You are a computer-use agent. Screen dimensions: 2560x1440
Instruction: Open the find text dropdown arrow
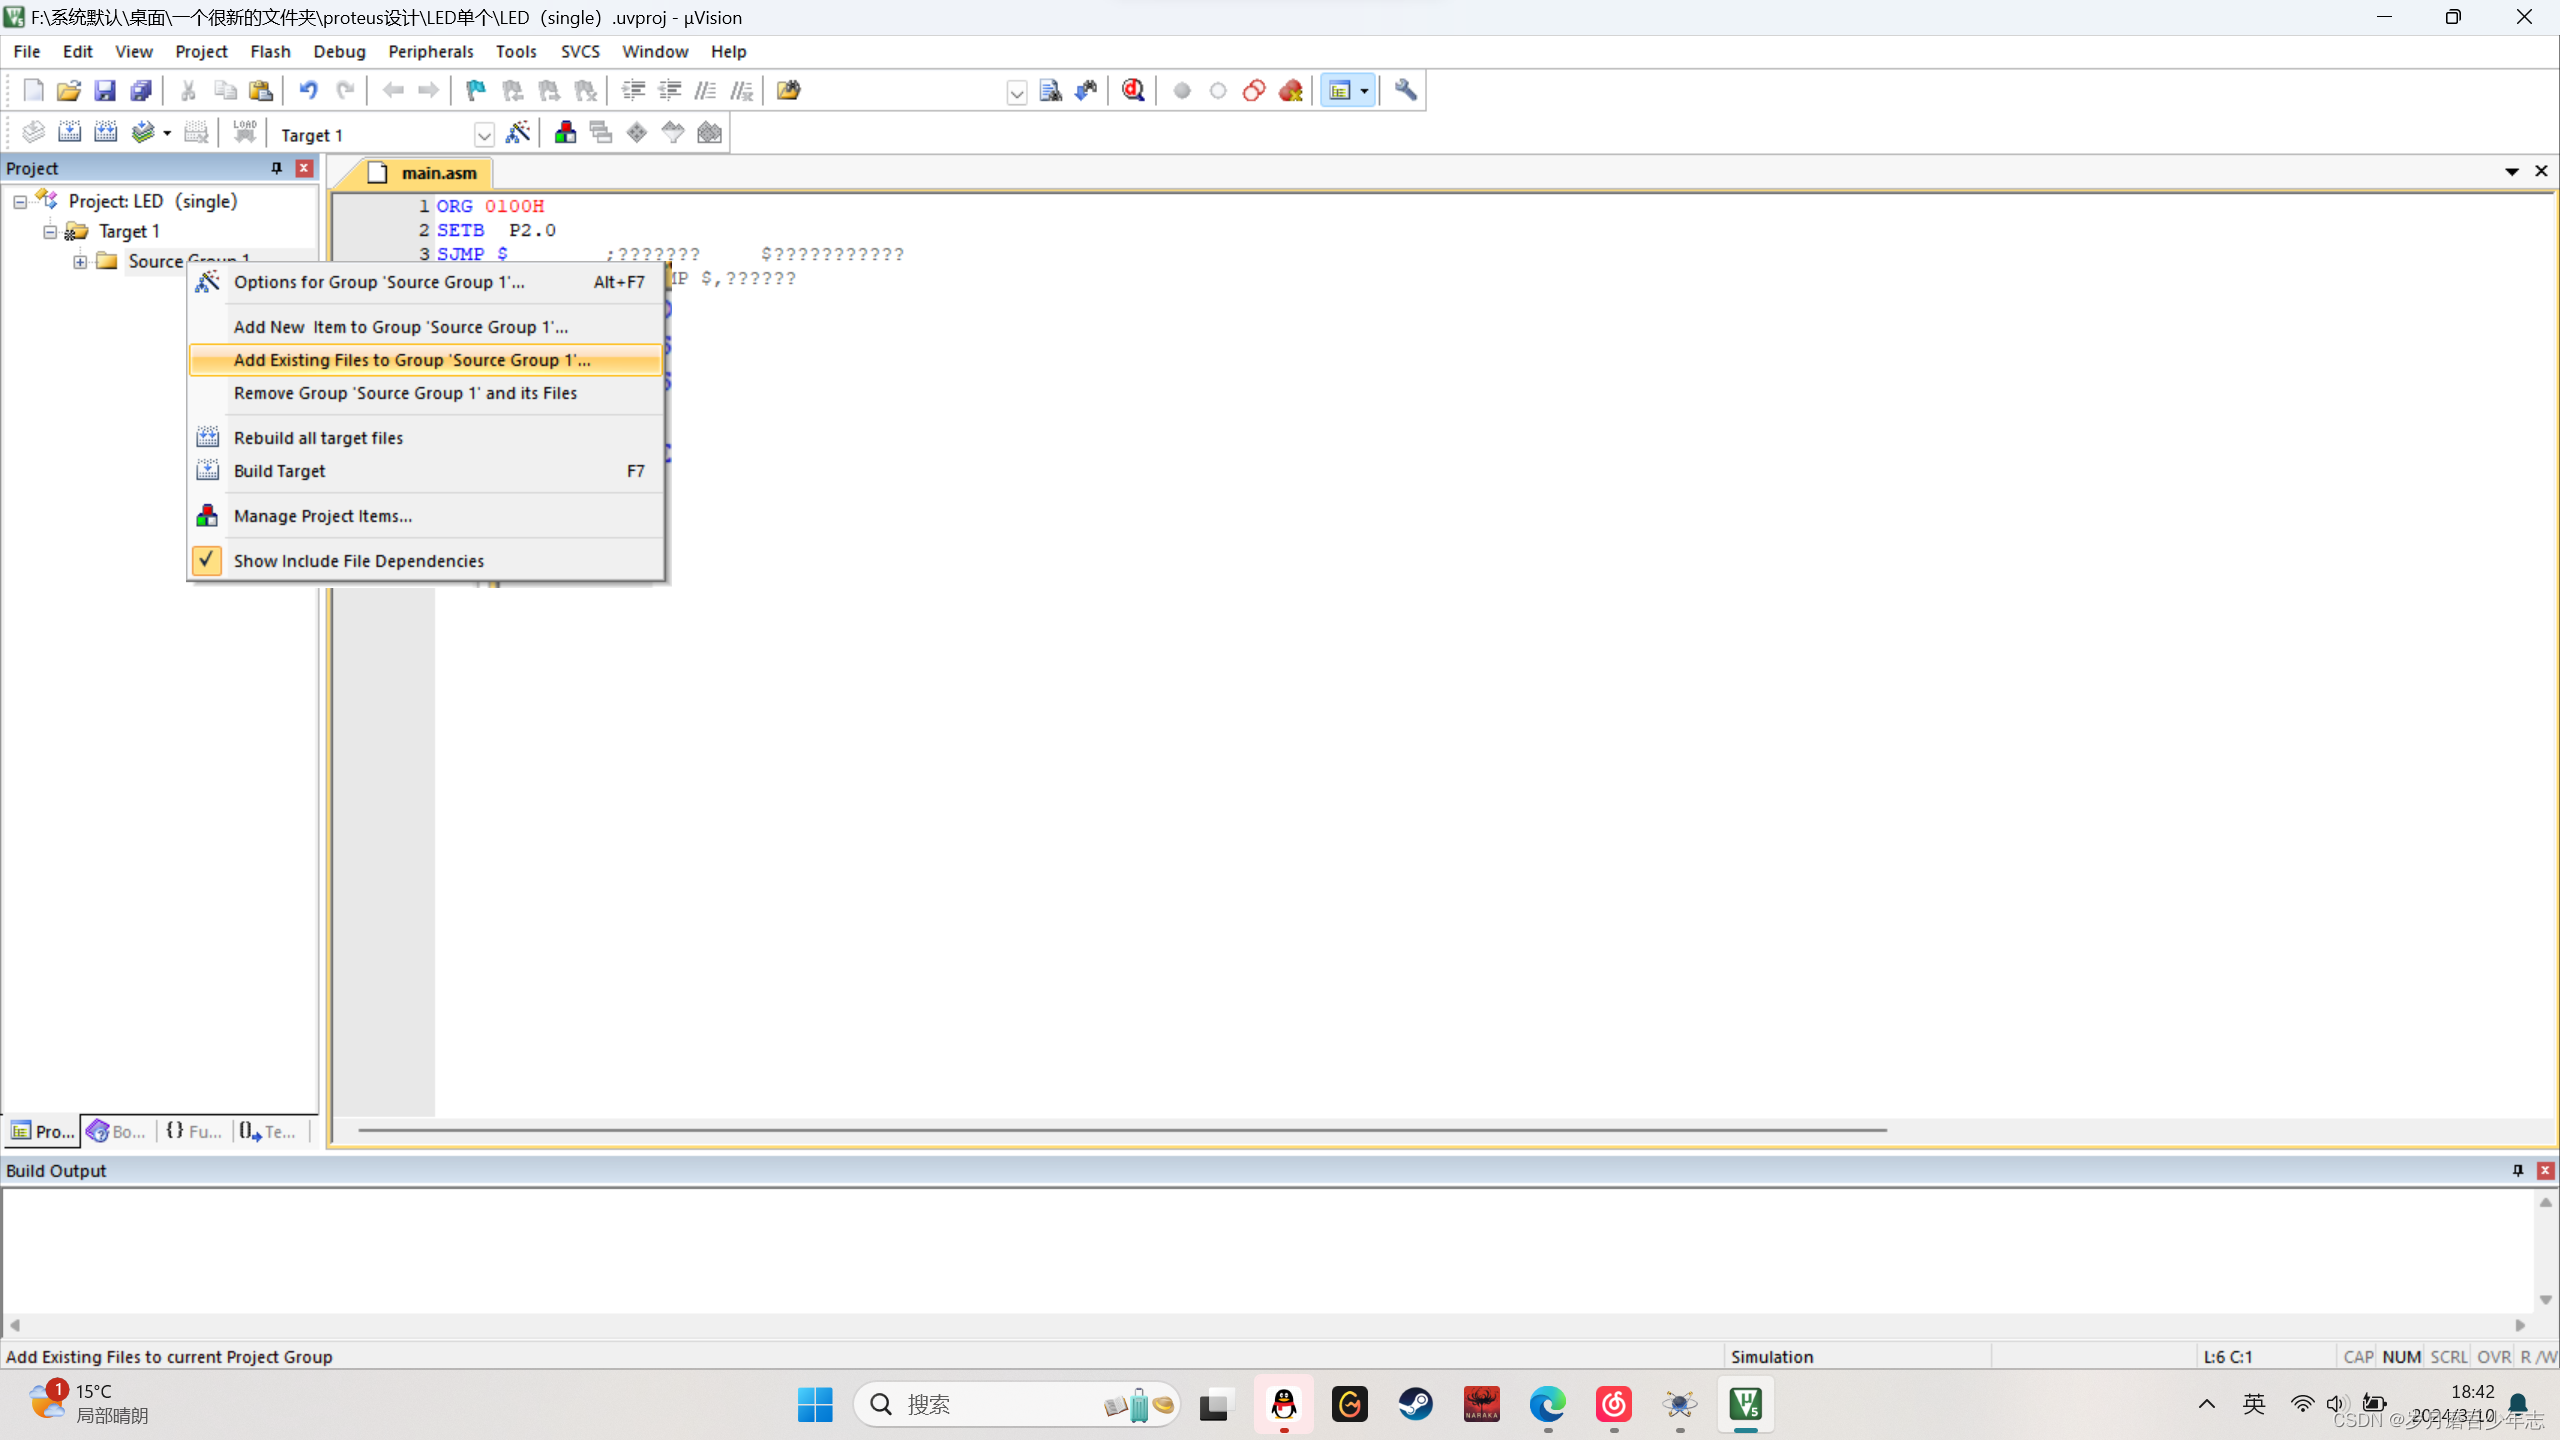[1016, 92]
